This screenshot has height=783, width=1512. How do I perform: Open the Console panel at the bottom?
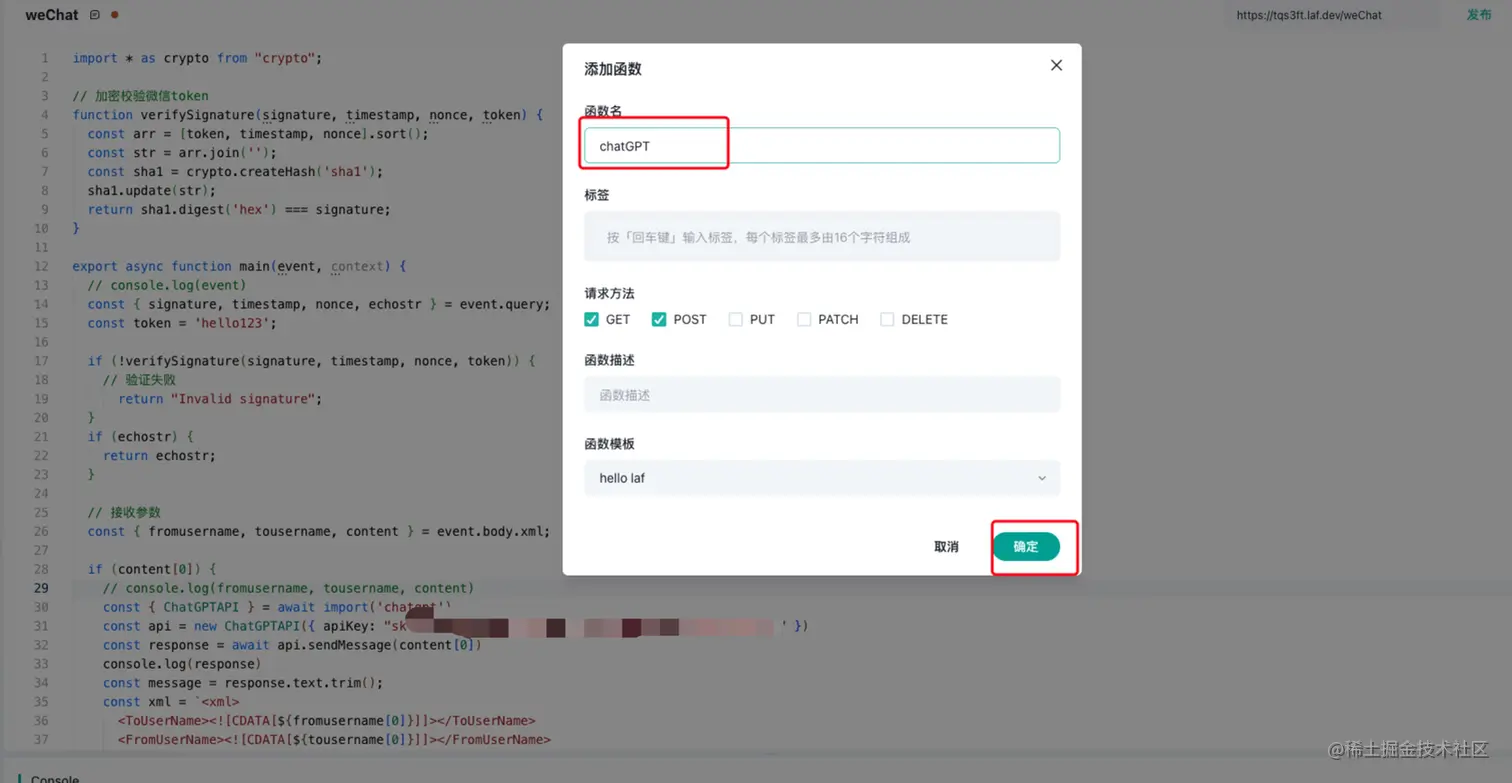[55, 778]
